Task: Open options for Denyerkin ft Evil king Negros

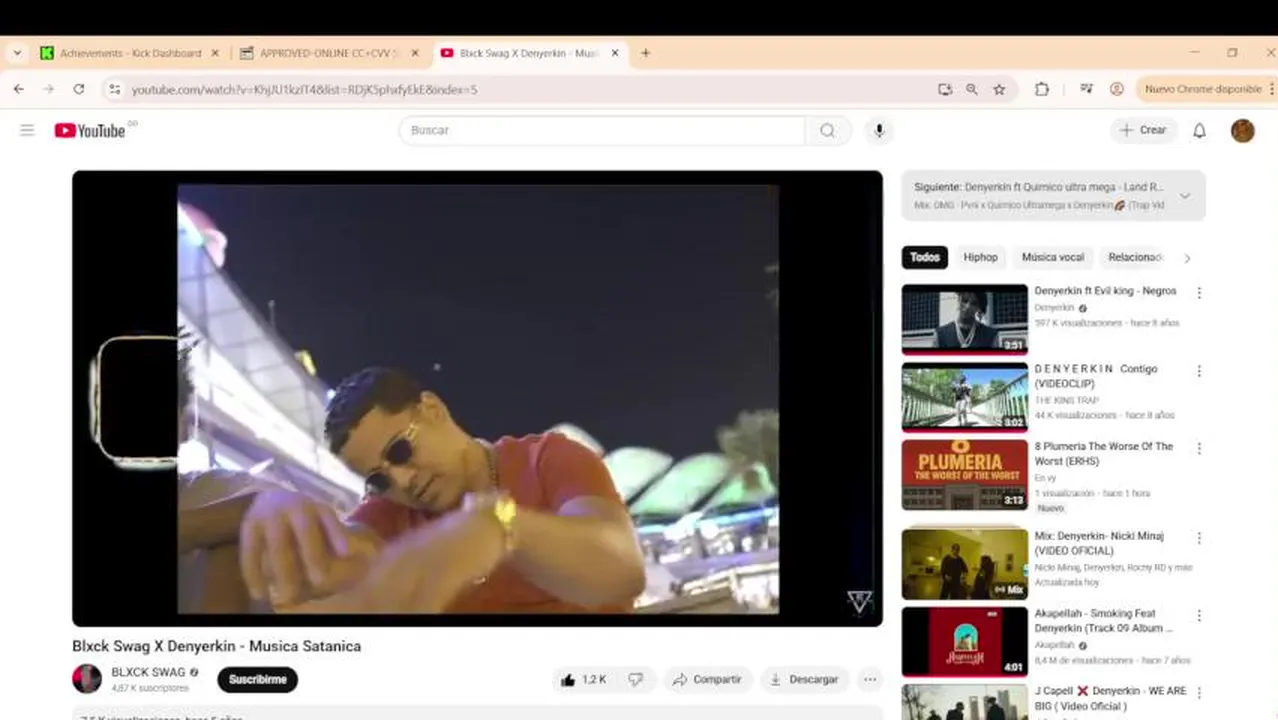Action: coord(1199,293)
